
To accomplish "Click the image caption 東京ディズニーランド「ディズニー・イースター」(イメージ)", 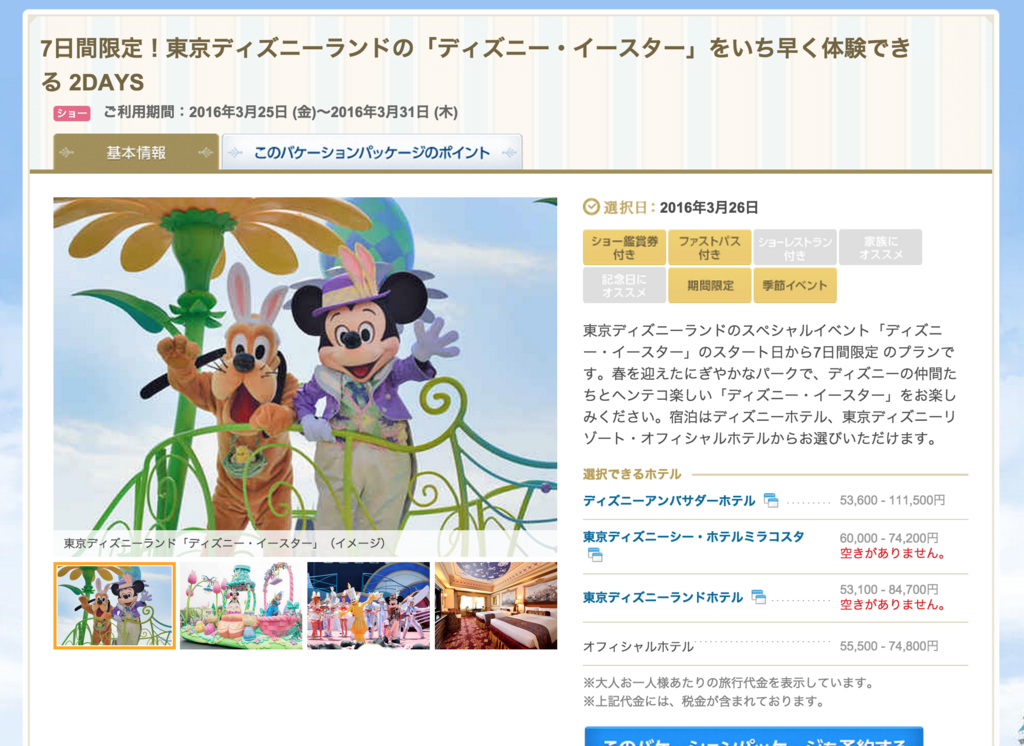I will click(x=225, y=543).
